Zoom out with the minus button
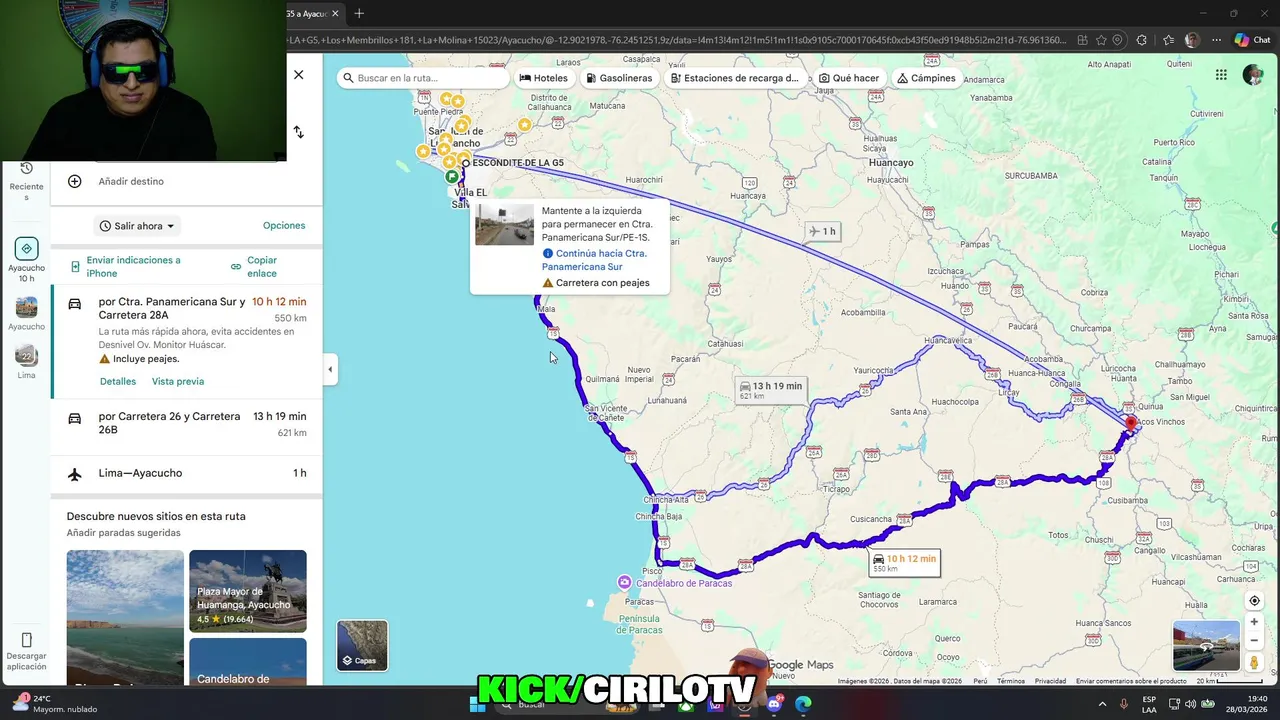The height and width of the screenshot is (720, 1280). pyautogui.click(x=1254, y=641)
